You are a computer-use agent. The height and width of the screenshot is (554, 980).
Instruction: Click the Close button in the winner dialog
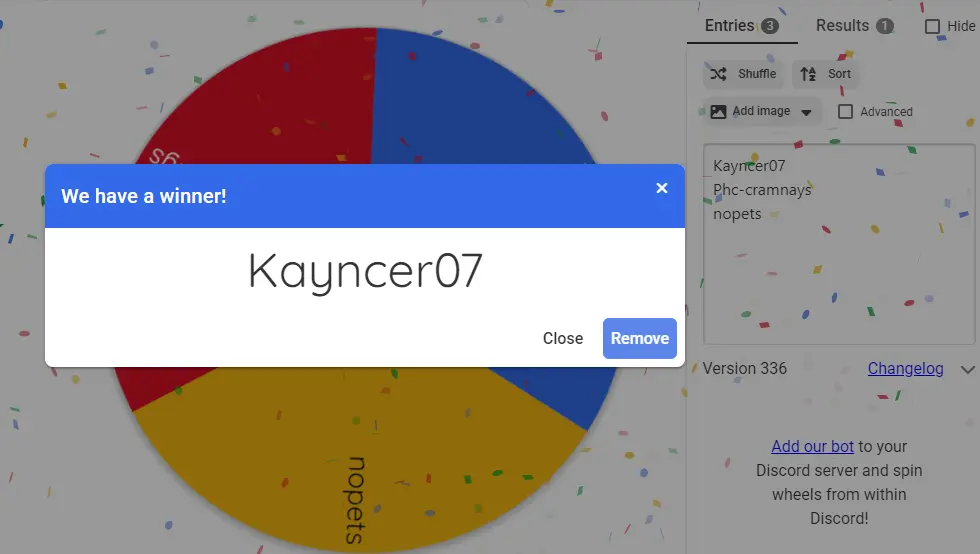click(562, 338)
